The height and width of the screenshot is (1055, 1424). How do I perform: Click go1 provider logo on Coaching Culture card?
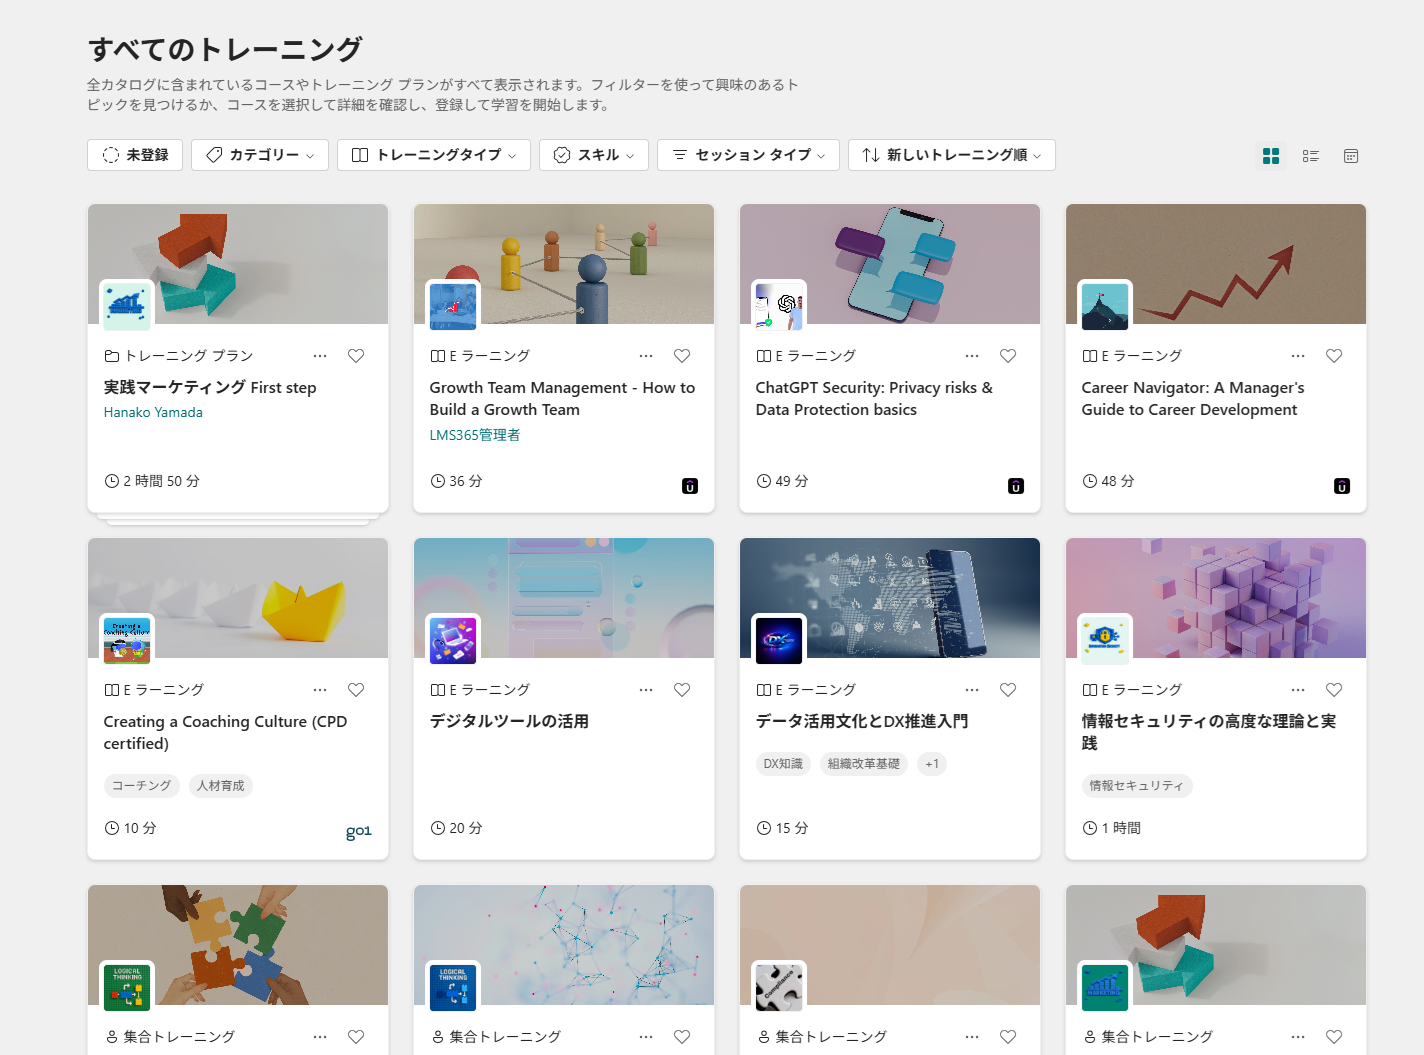pyautogui.click(x=358, y=831)
